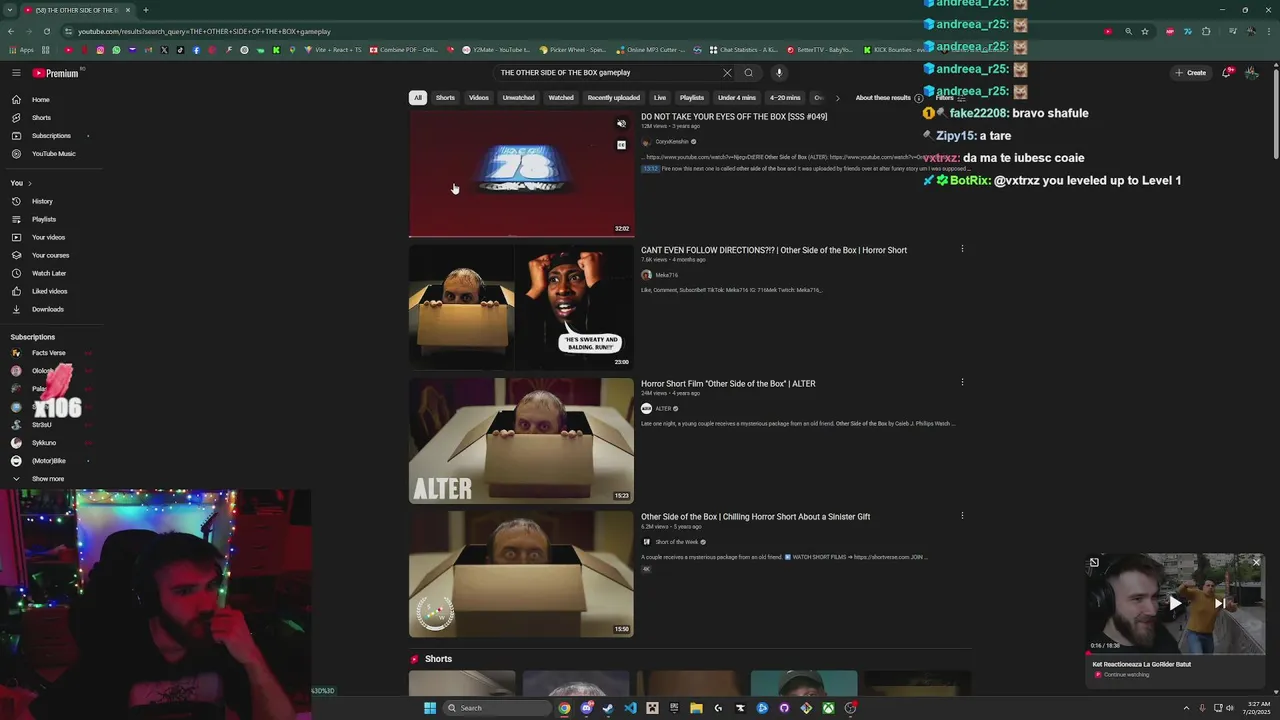Open Apps bookmarks shortcut
The height and width of the screenshot is (720, 1280).
[x=20, y=50]
